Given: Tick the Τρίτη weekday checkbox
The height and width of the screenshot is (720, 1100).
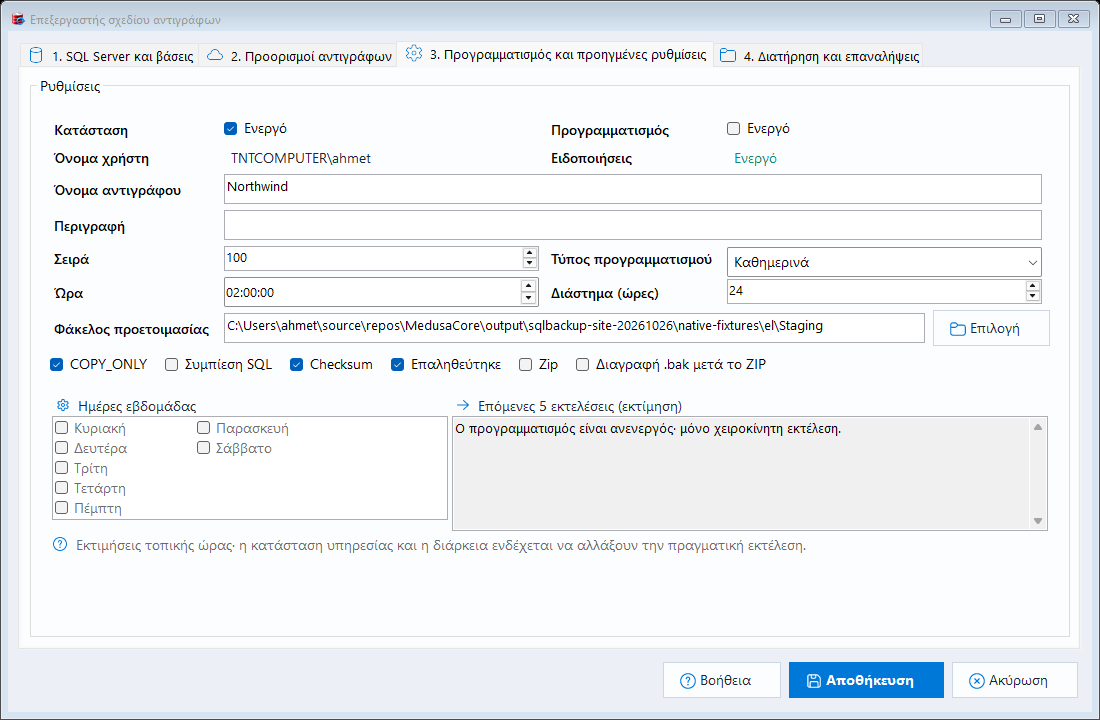Looking at the screenshot, I should tap(62, 468).
